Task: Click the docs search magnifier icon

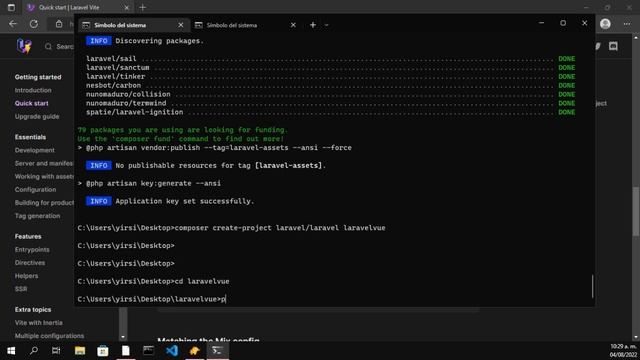Action: coord(48,47)
